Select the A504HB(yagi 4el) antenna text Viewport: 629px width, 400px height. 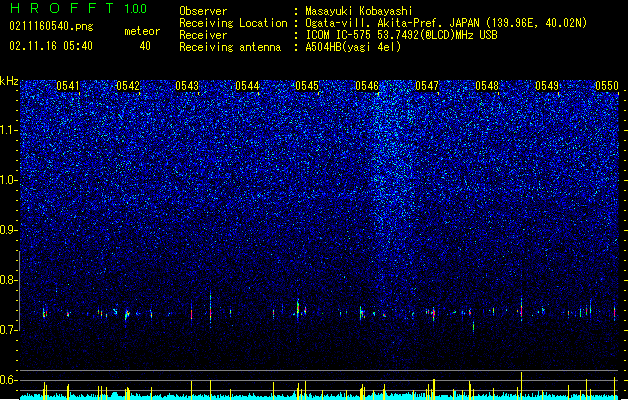(353, 47)
